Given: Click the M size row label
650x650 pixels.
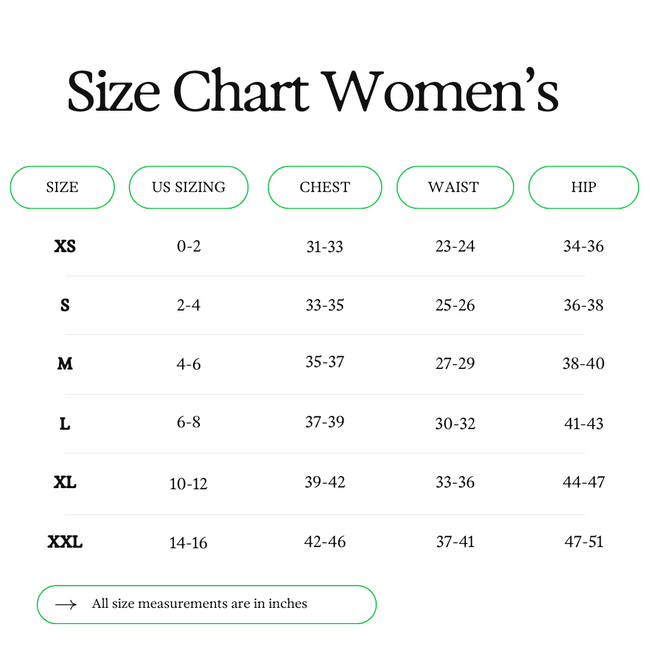Looking at the screenshot, I should pos(65,364).
